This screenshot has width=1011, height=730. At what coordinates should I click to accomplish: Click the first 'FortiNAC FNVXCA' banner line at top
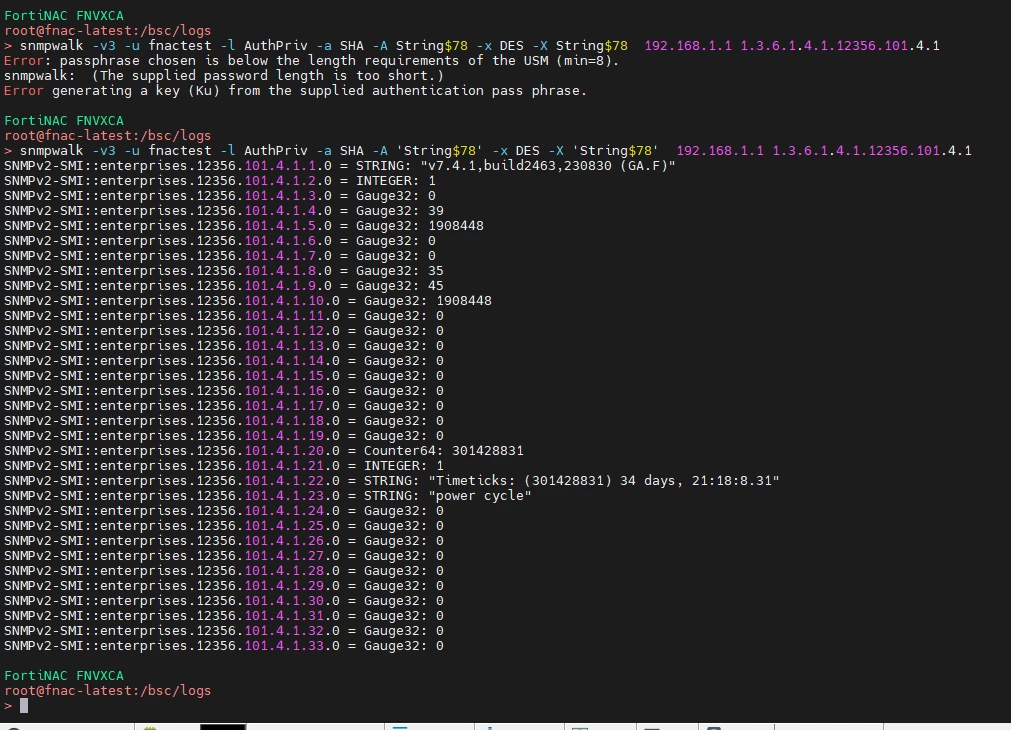[x=64, y=15]
